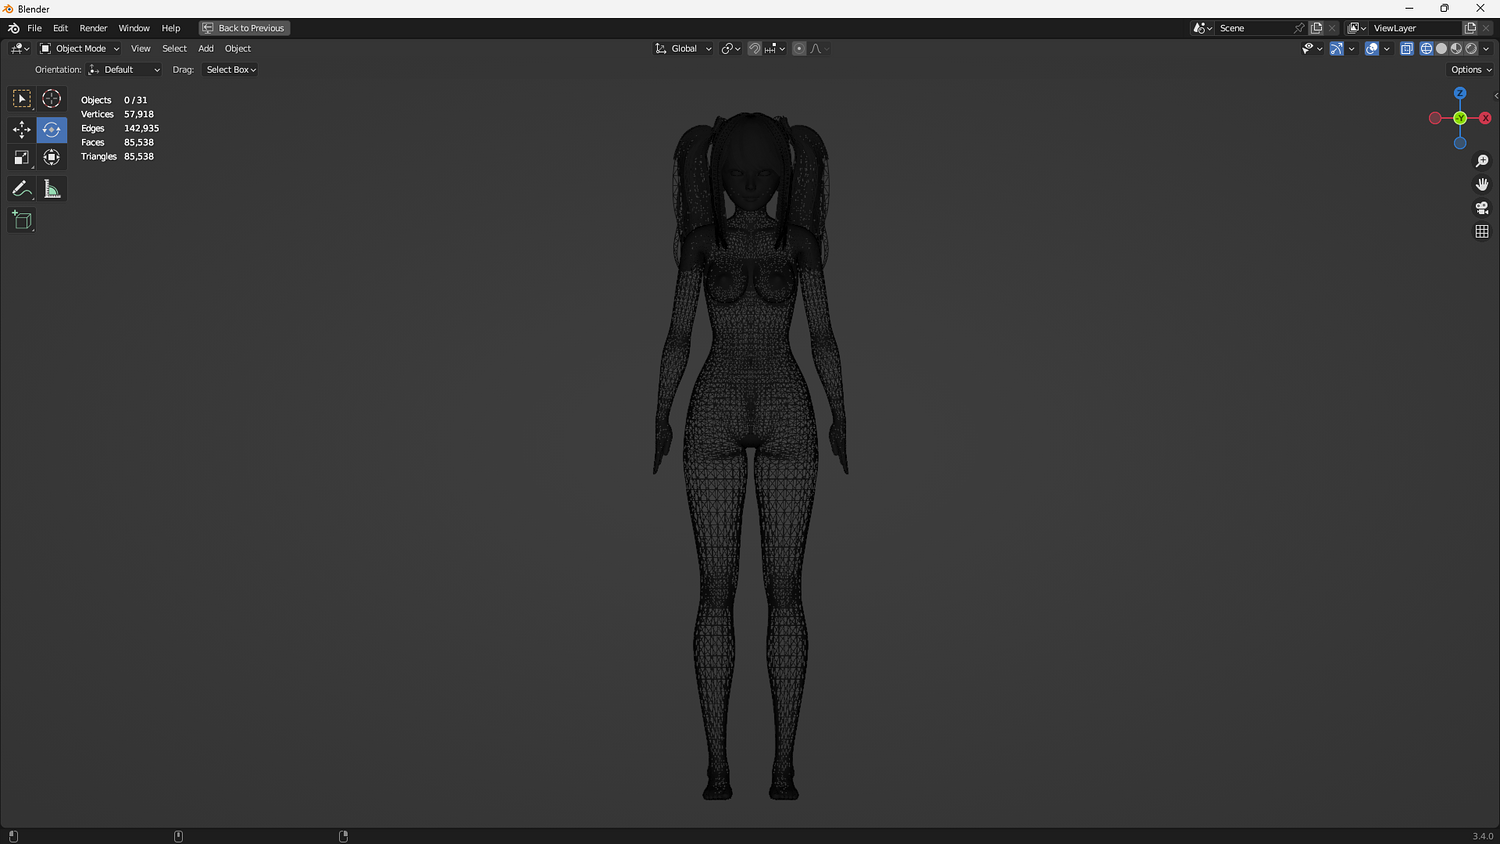Screen dimensions: 1500x844
Task: Switch to Rendered shading
Action: [1471, 48]
